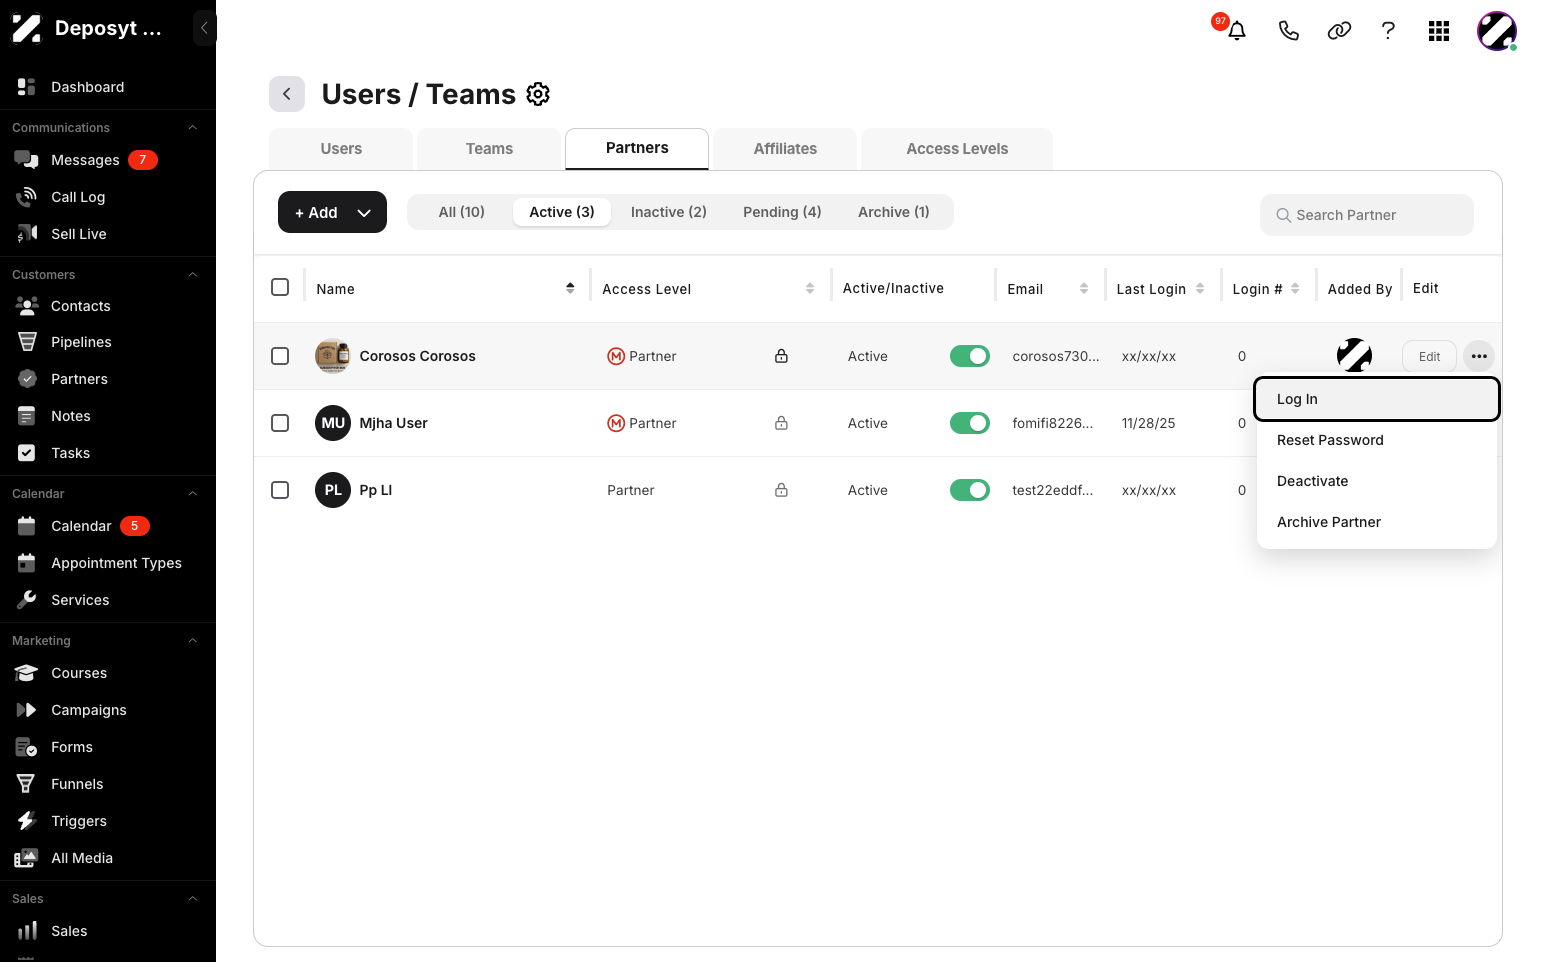
Task: Collapse the Marketing sidebar section
Action: point(193,641)
